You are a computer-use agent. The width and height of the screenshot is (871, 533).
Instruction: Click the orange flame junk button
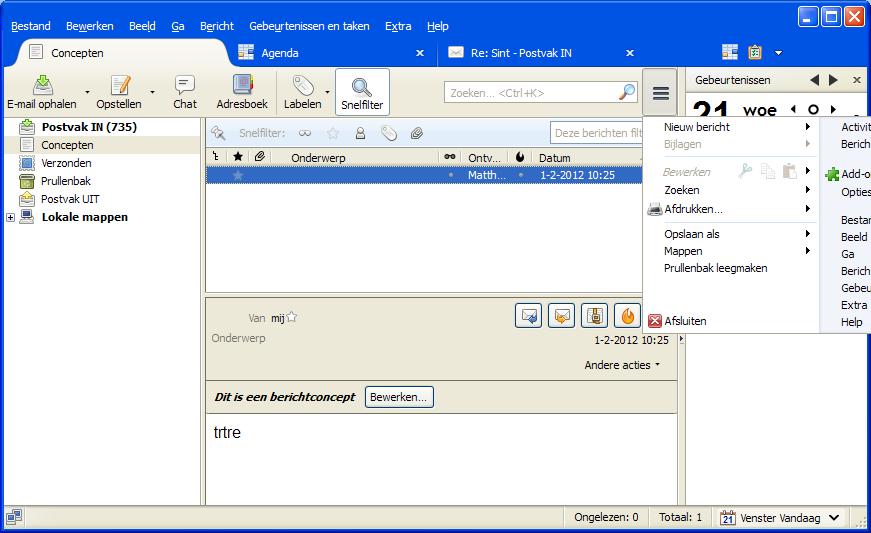[x=627, y=316]
